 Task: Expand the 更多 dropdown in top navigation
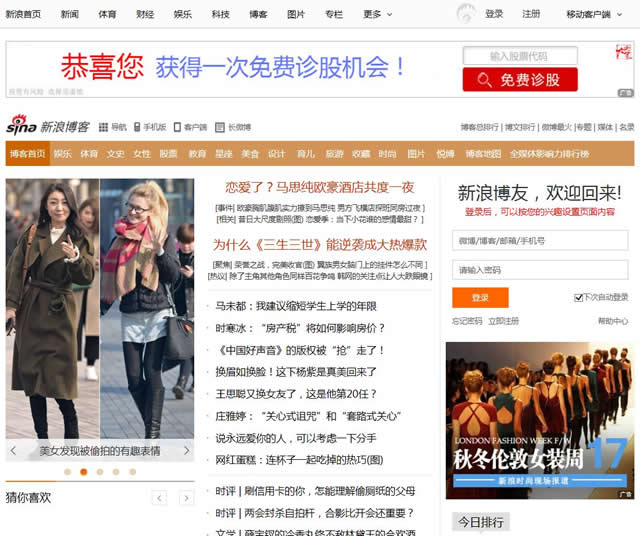(x=376, y=14)
